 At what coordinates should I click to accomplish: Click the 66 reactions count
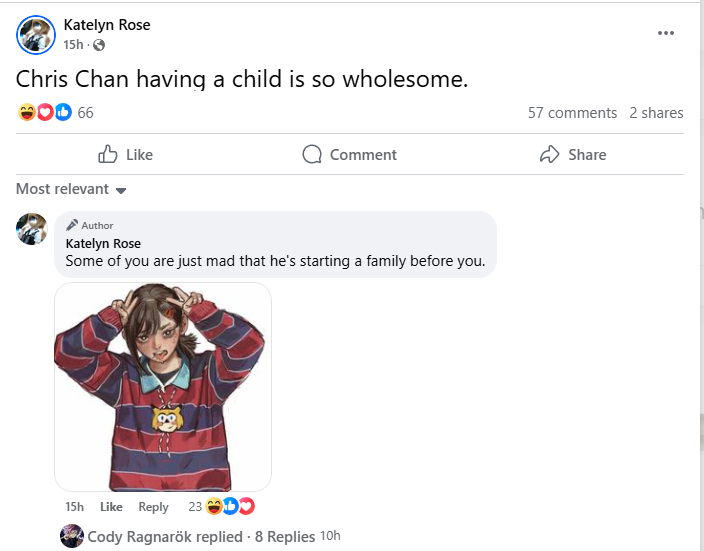pyautogui.click(x=85, y=112)
